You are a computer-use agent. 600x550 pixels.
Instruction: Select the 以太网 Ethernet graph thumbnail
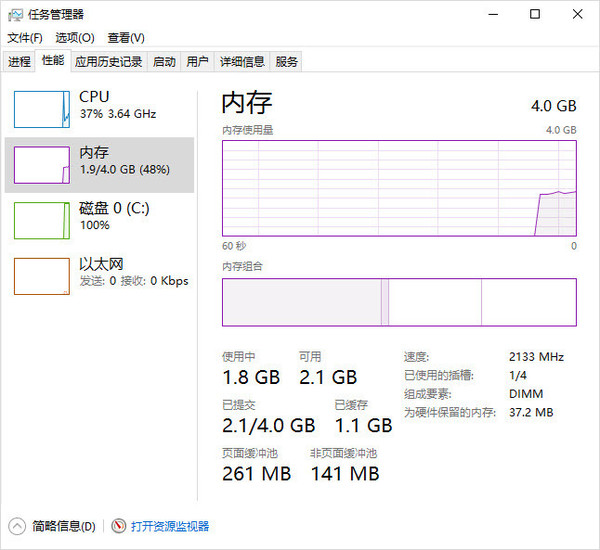point(41,275)
